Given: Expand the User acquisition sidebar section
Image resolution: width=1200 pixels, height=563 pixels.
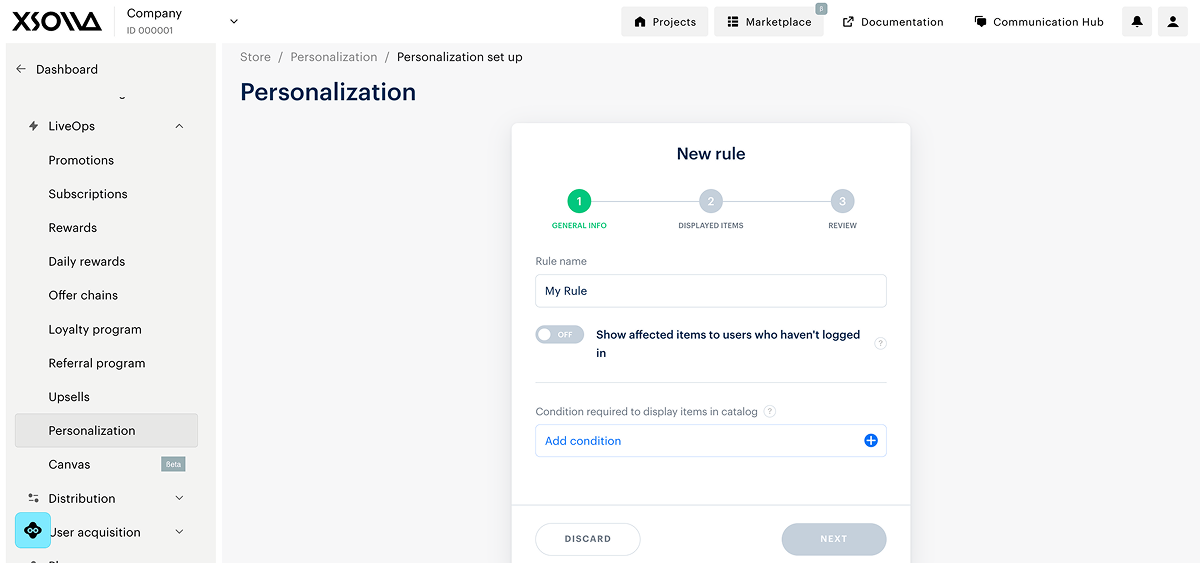Looking at the screenshot, I should 179,532.
